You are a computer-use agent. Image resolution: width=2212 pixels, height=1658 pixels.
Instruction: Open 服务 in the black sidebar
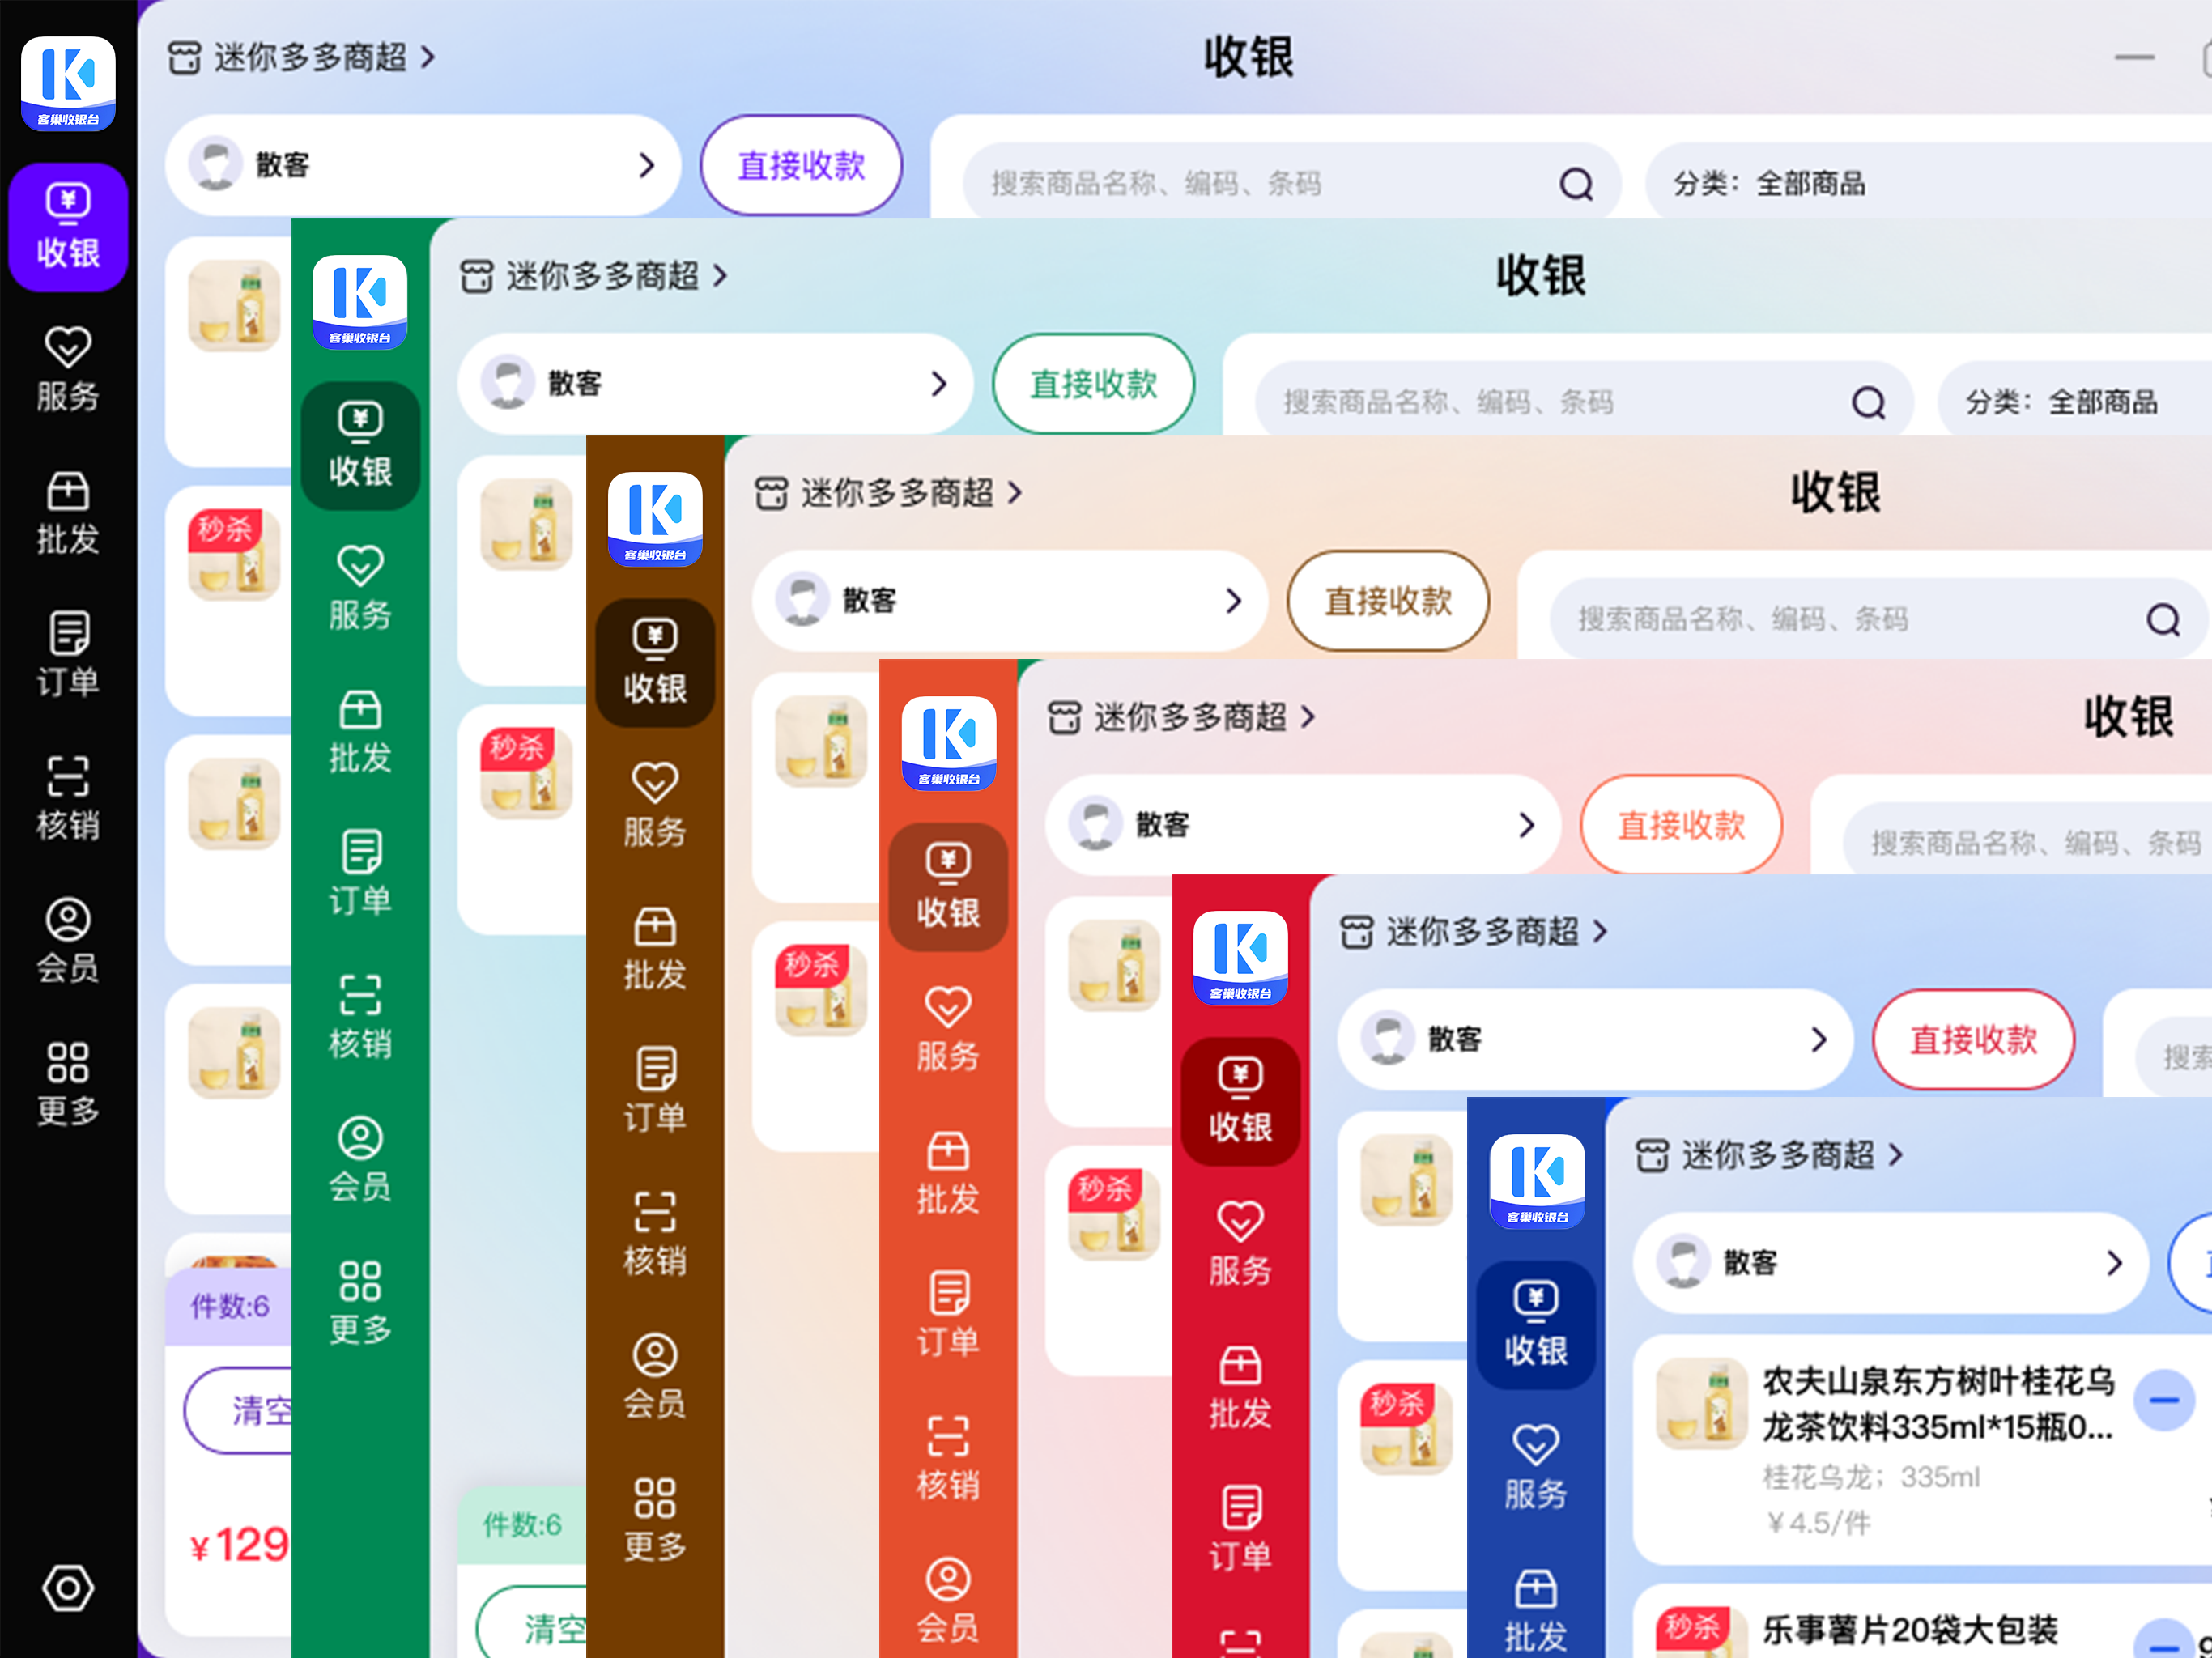[68, 371]
